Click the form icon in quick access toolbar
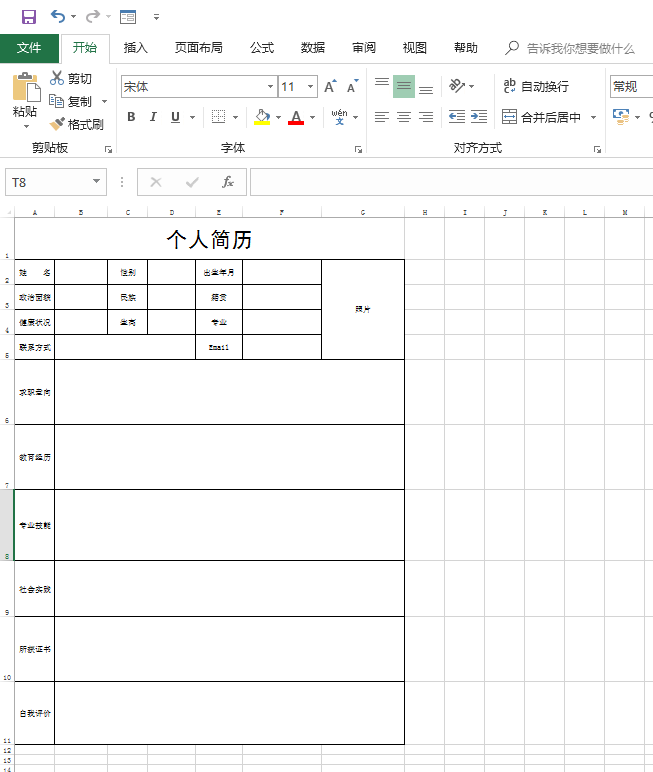The width and height of the screenshot is (653, 772). pyautogui.click(x=128, y=17)
